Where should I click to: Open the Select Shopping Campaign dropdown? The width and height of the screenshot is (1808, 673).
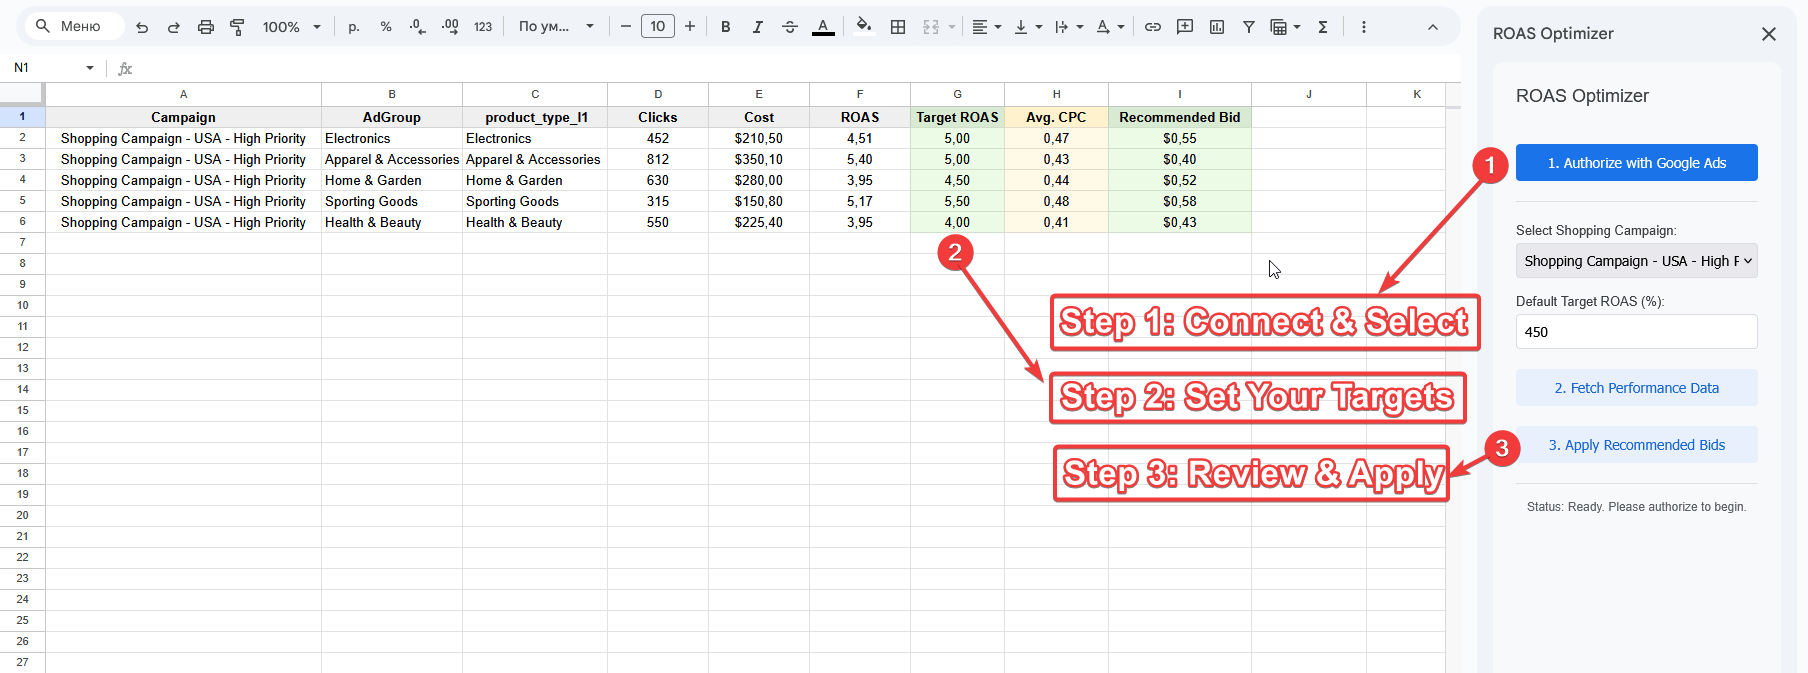click(x=1636, y=261)
